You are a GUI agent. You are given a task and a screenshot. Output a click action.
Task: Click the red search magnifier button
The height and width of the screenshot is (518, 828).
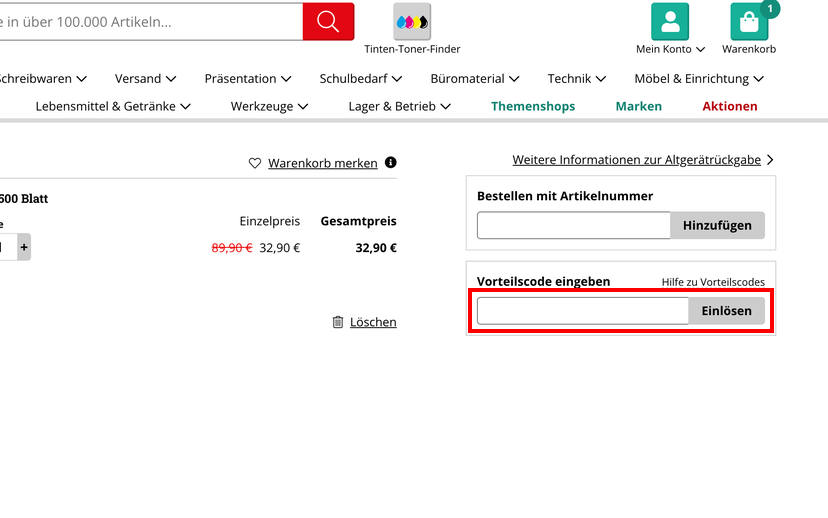coord(328,22)
